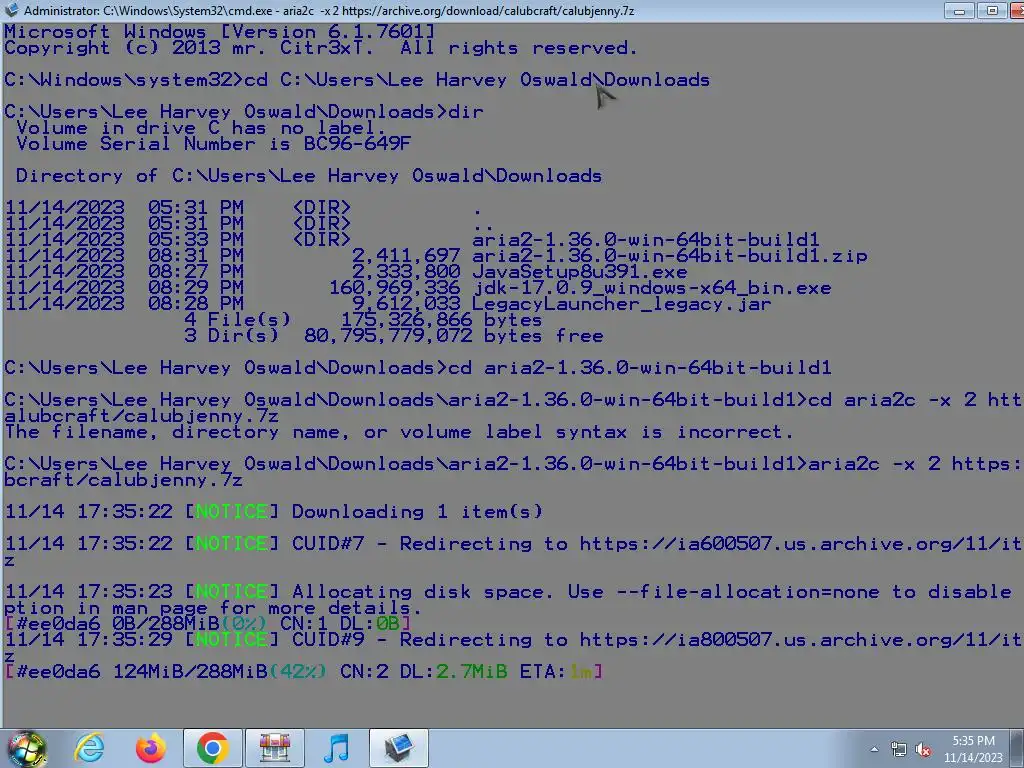Click the JavaSetup8u391.exe file name
1024x768 pixels.
tap(579, 272)
